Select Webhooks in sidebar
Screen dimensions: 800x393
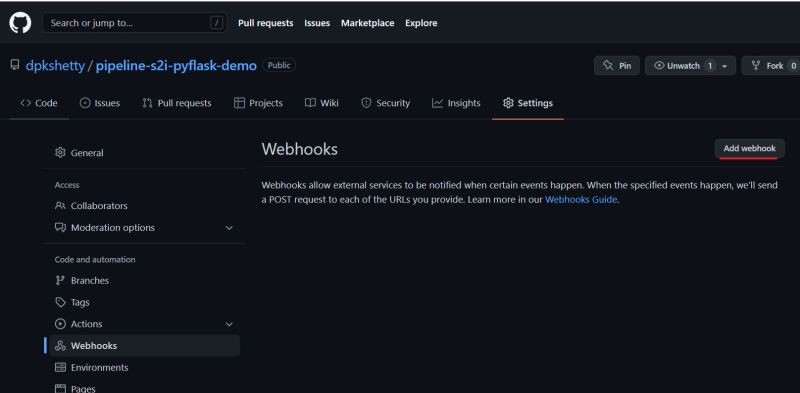pyautogui.click(x=144, y=346)
